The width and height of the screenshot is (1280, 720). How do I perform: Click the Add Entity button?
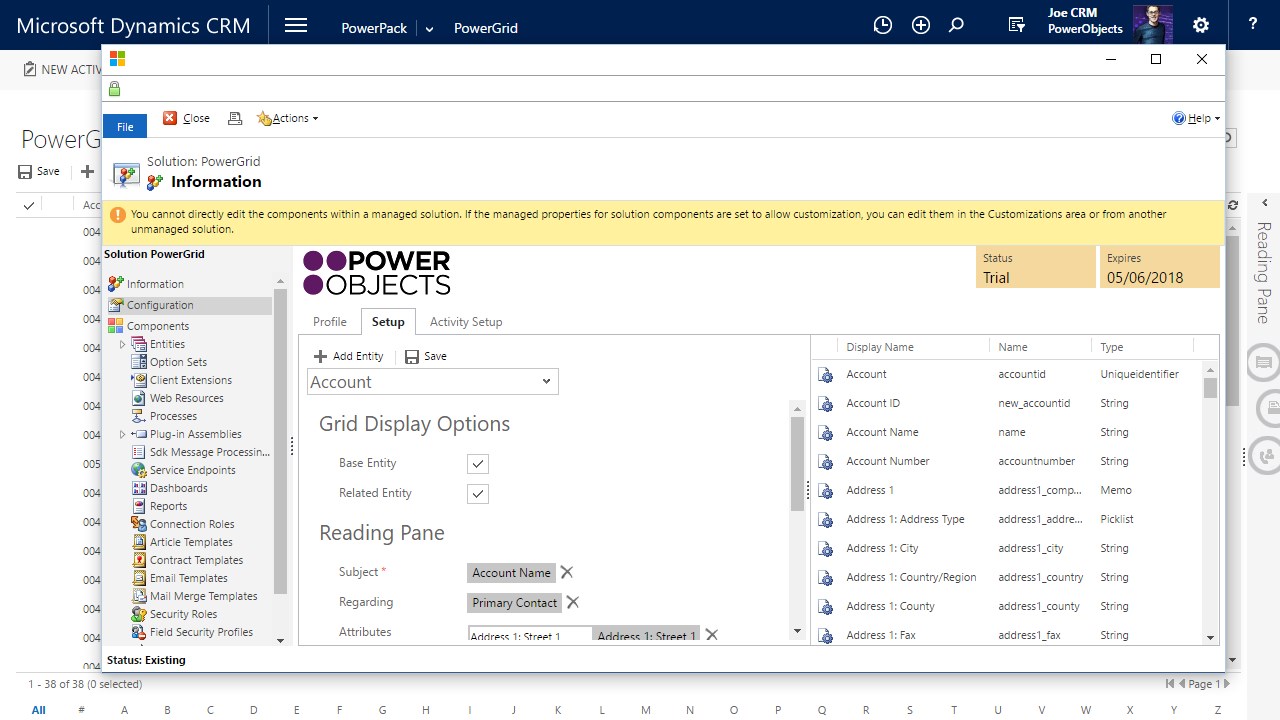(x=348, y=356)
